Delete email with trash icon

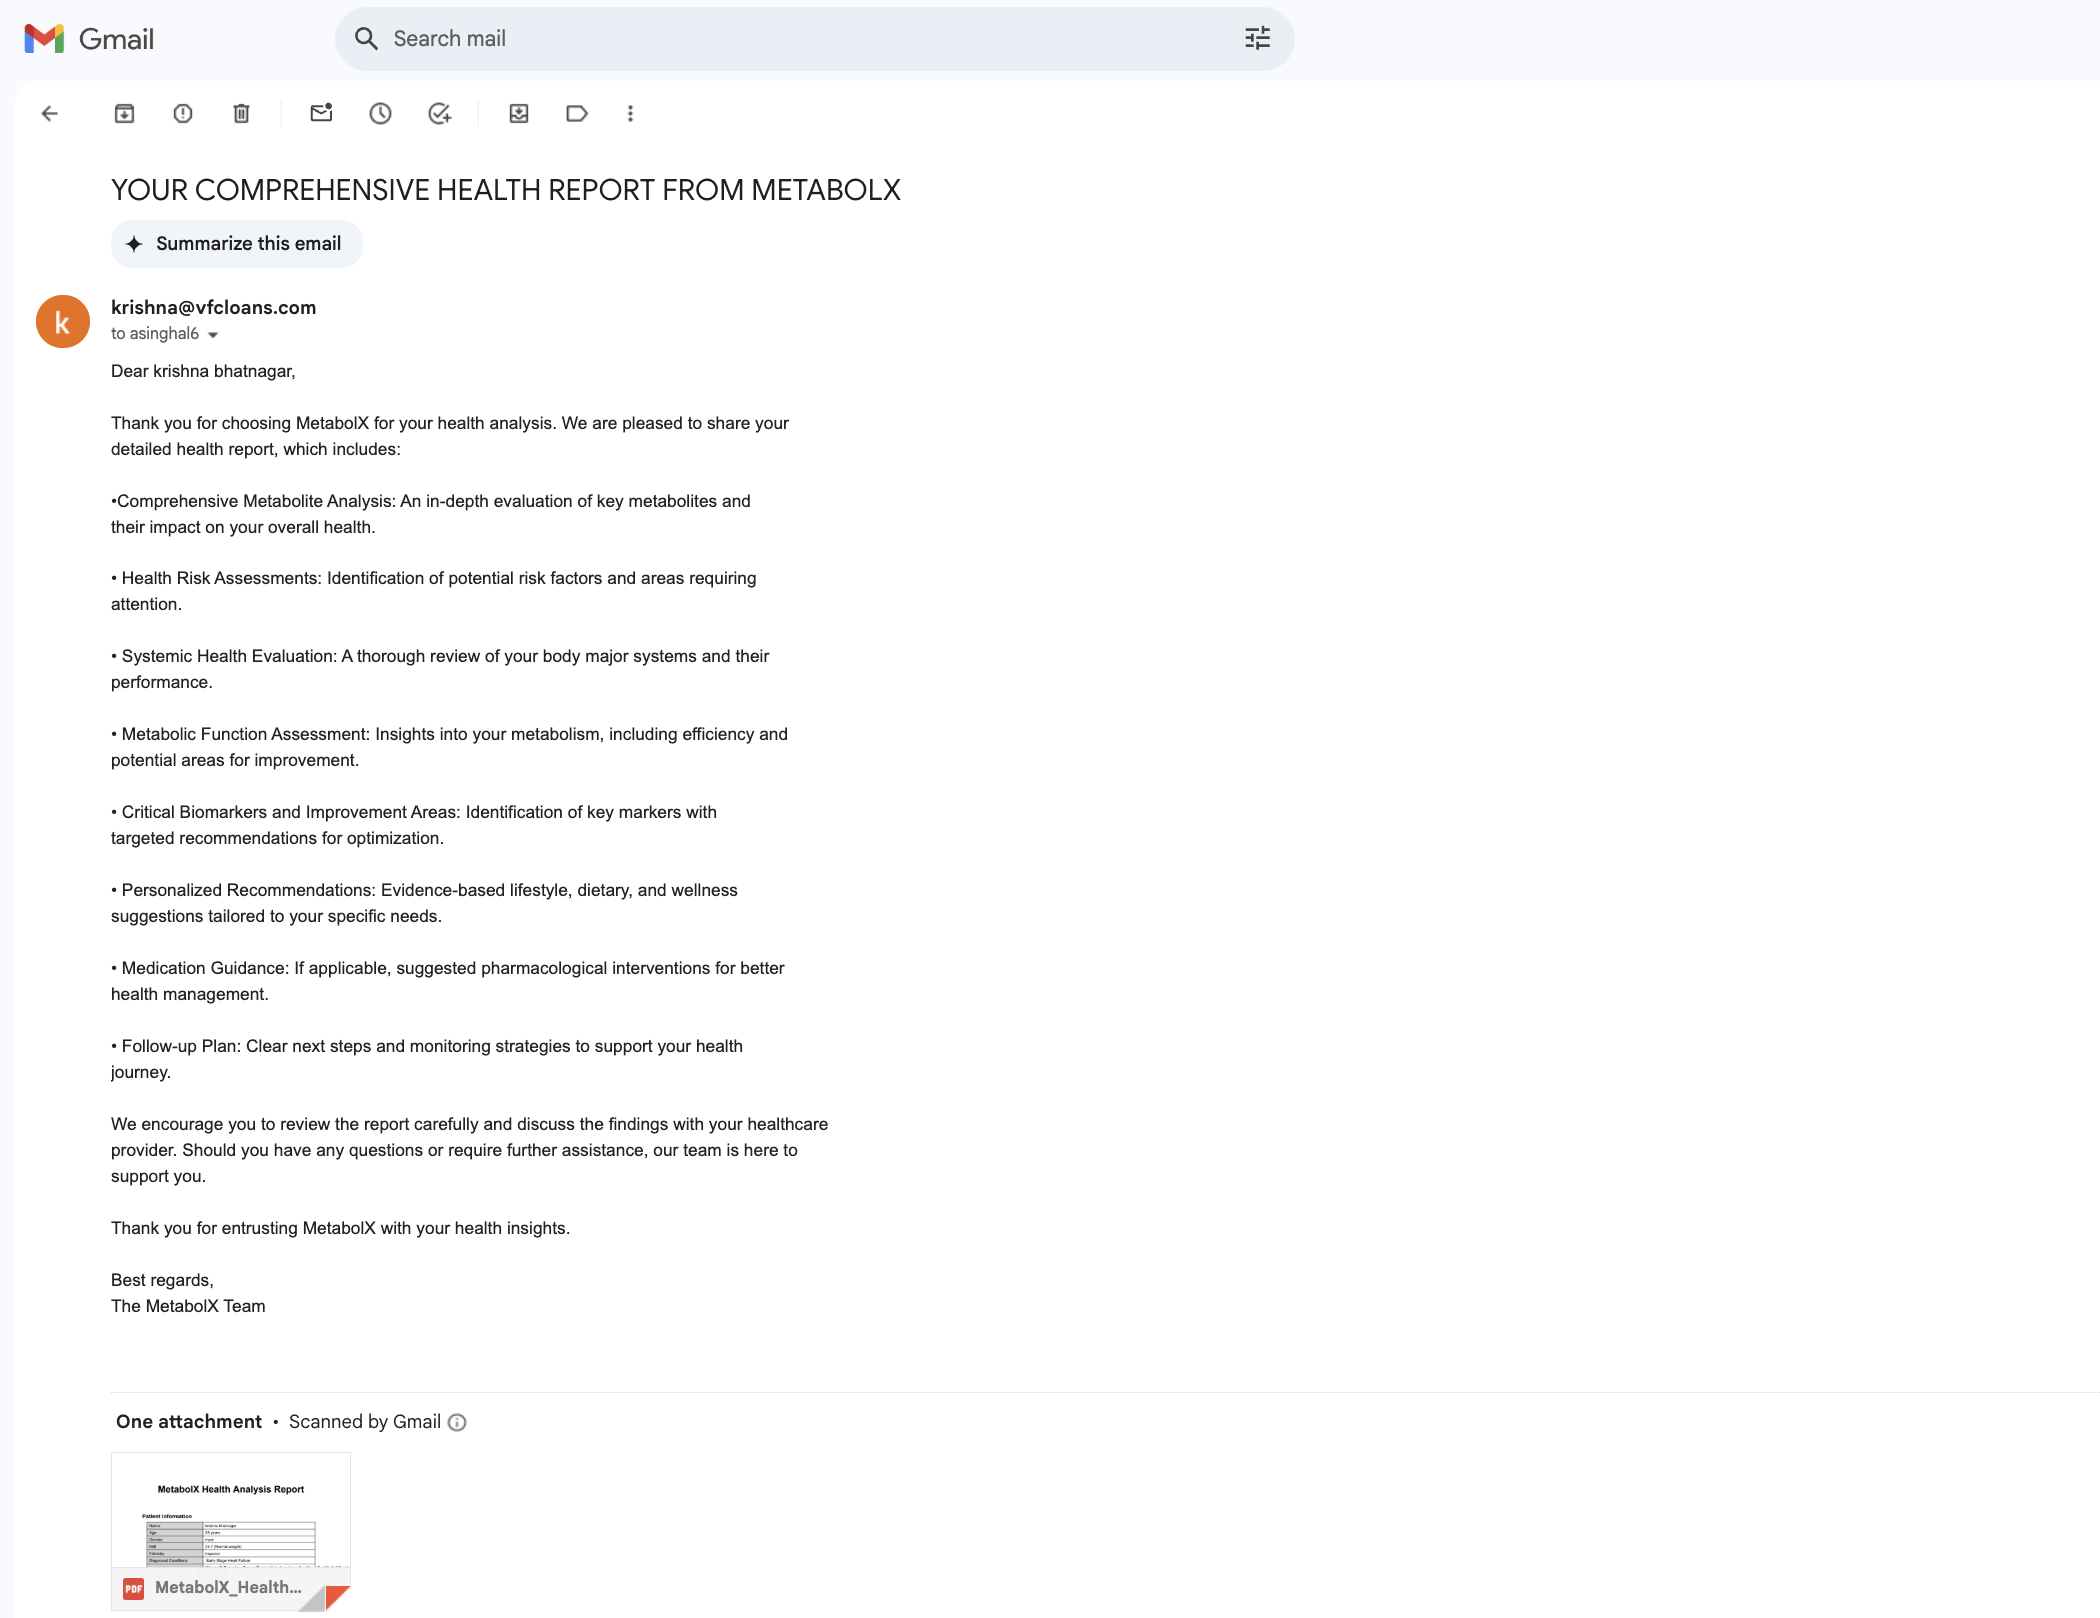tap(241, 114)
